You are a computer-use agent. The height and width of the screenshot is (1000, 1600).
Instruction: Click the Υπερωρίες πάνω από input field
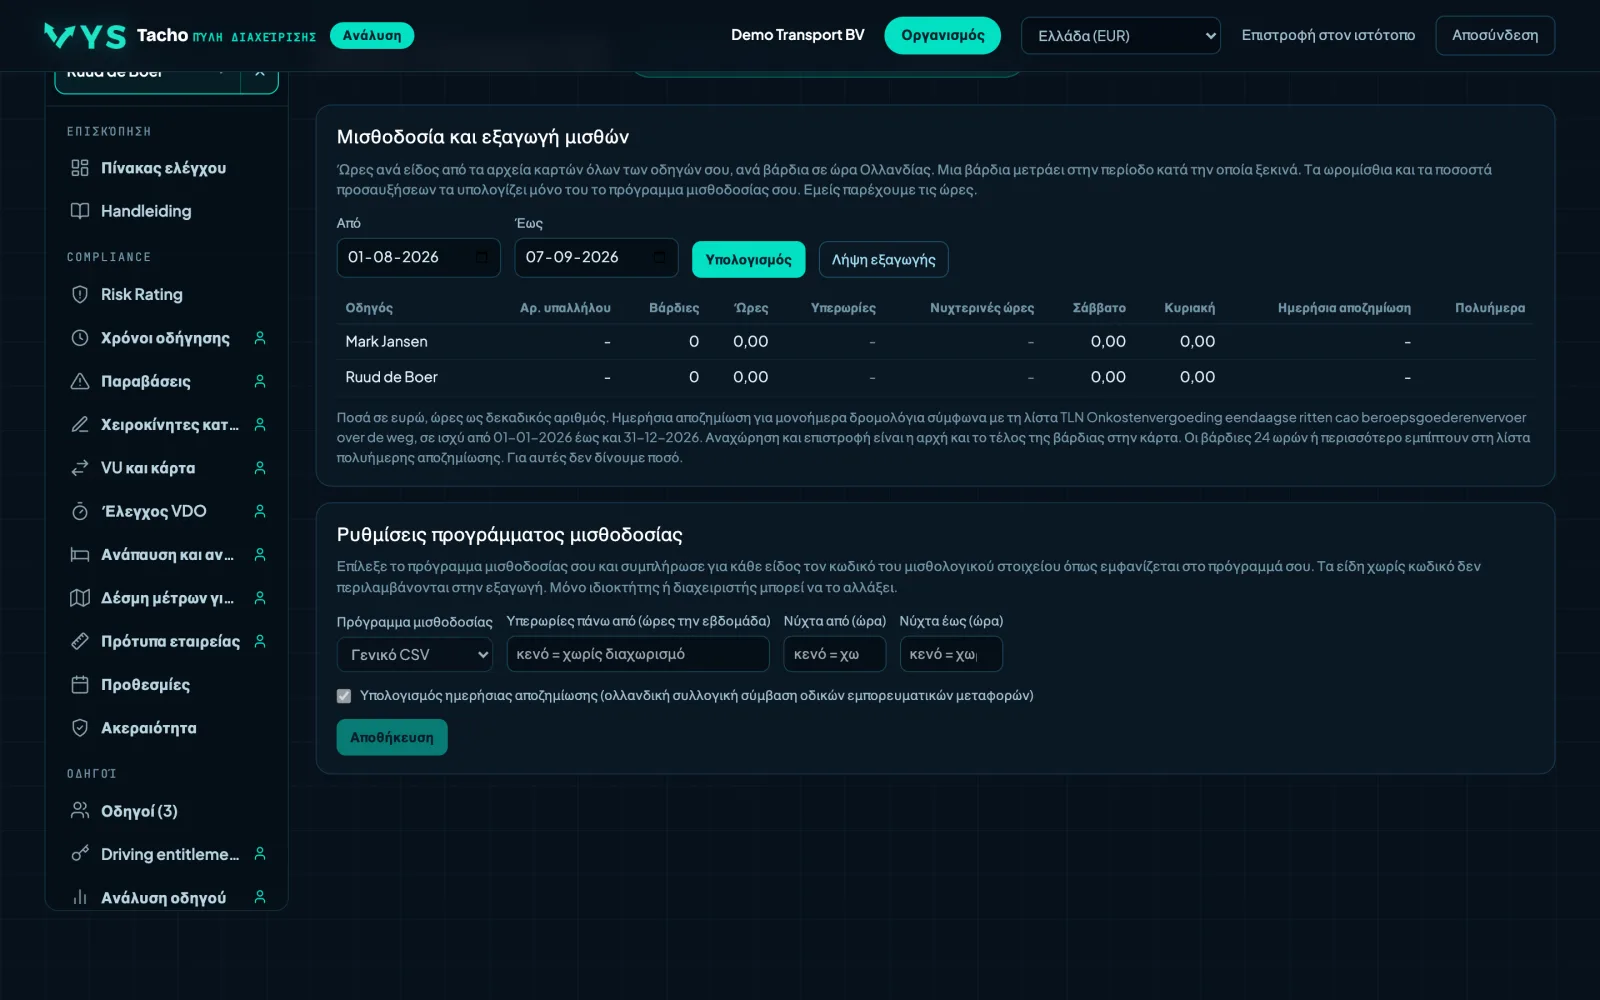click(638, 654)
